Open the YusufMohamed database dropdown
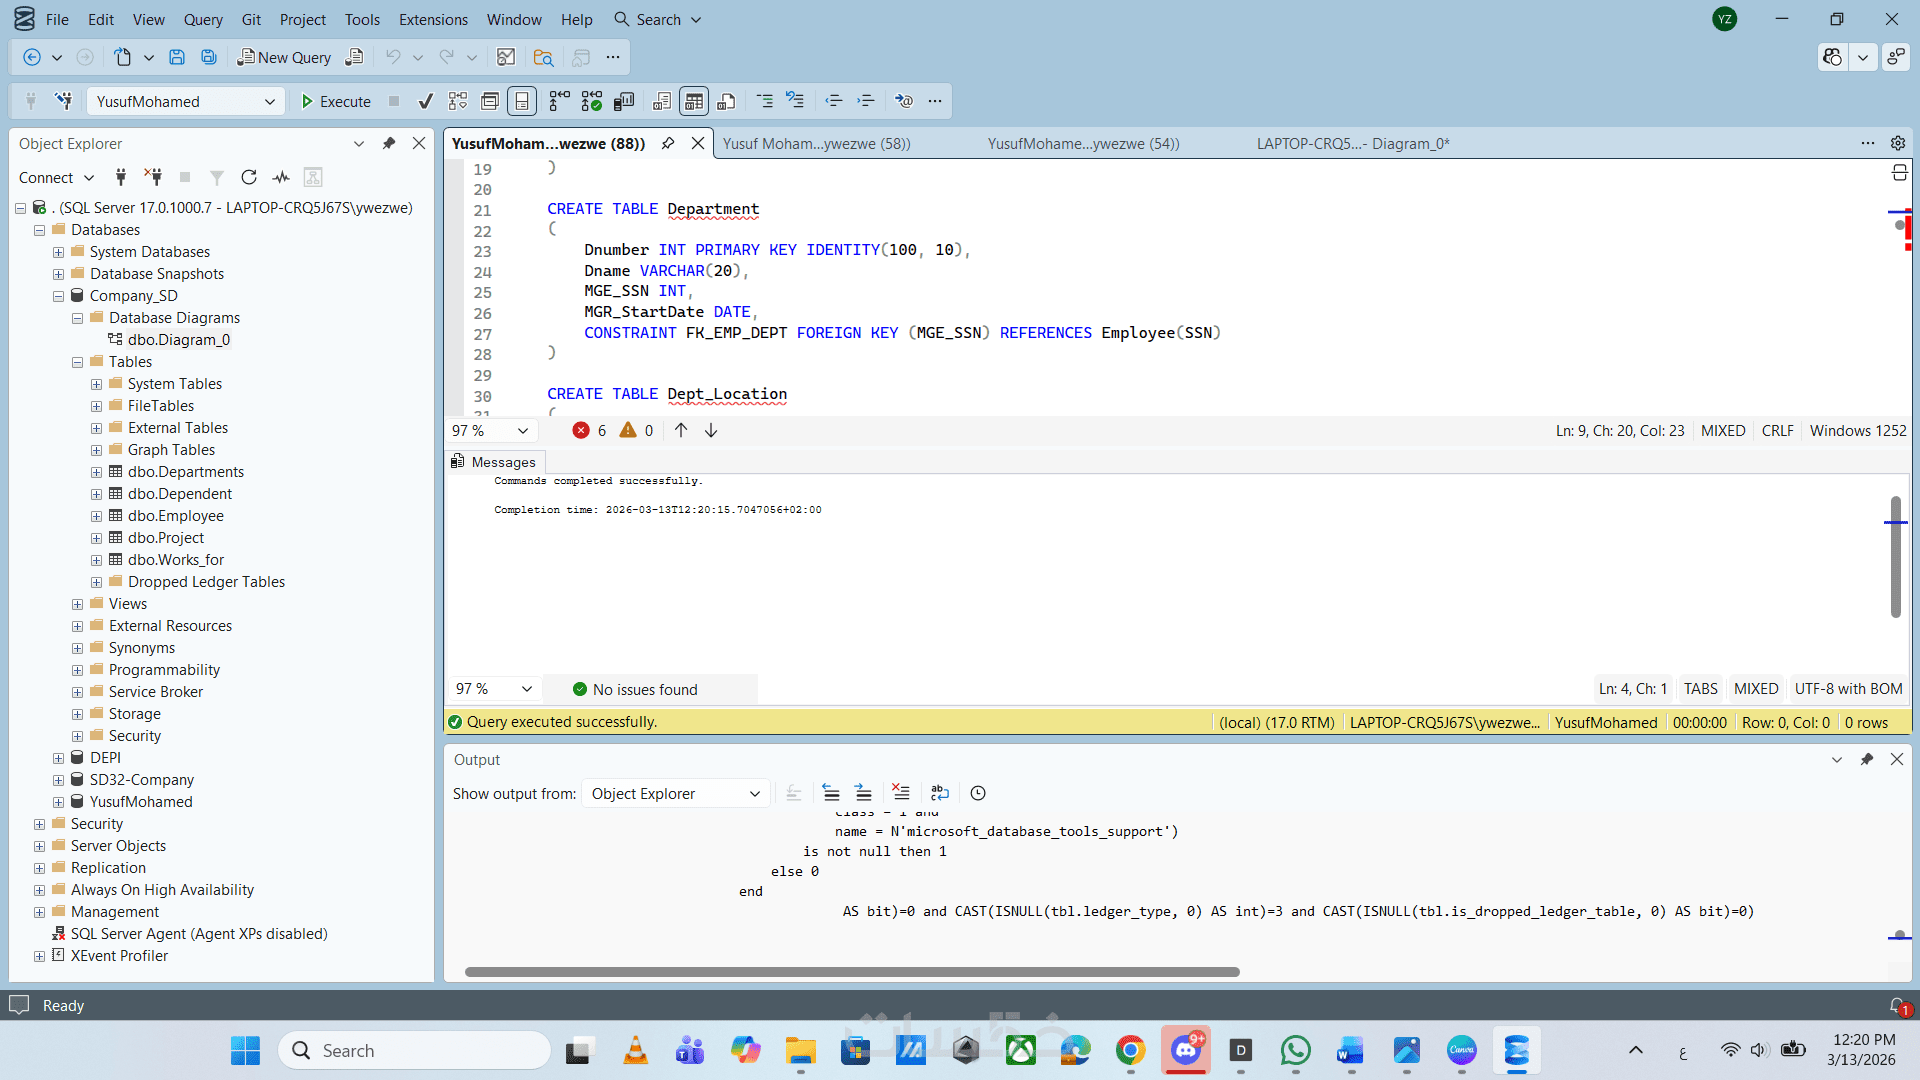 269,101
